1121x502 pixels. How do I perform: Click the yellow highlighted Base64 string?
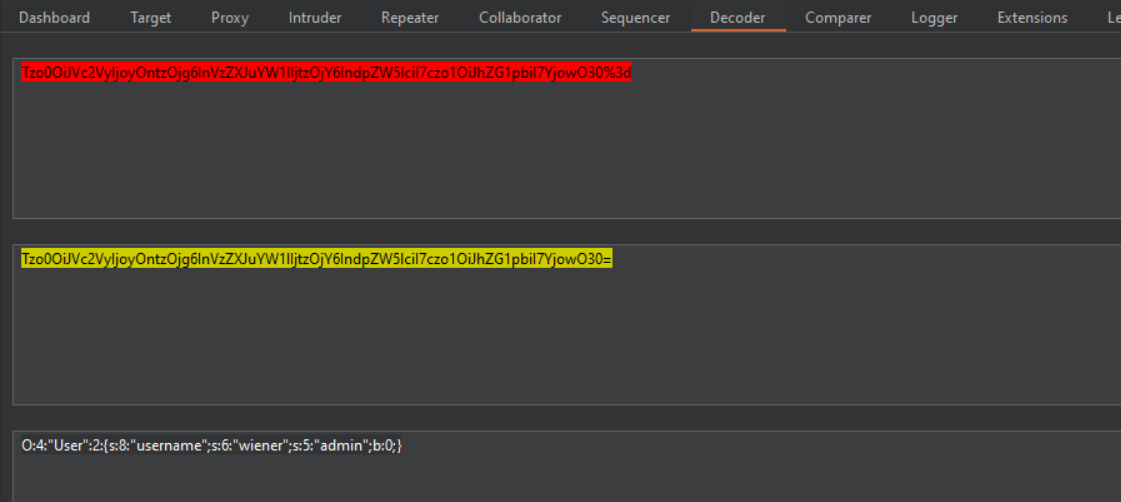coord(316,260)
